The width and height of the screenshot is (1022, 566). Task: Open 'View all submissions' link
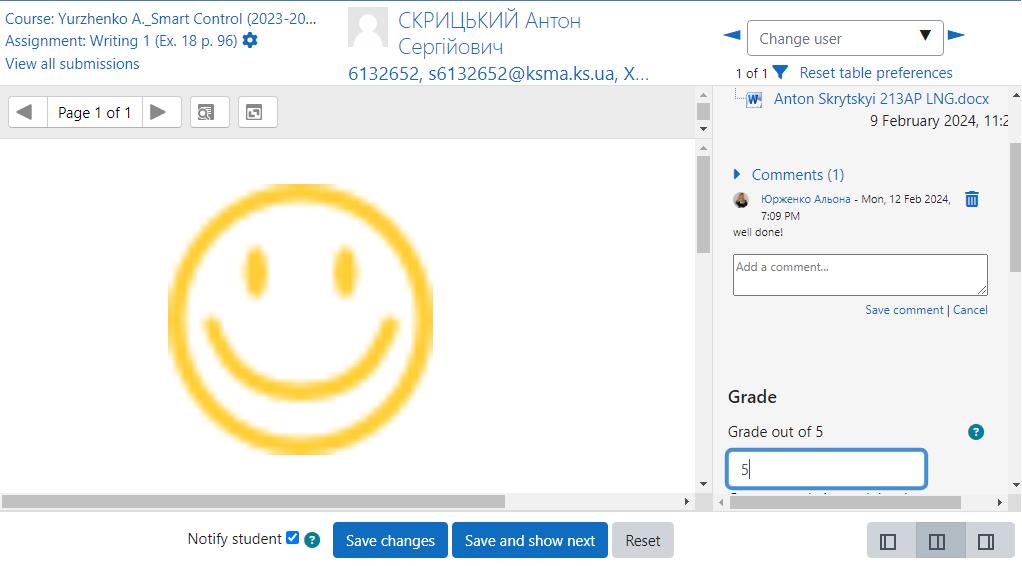point(72,64)
